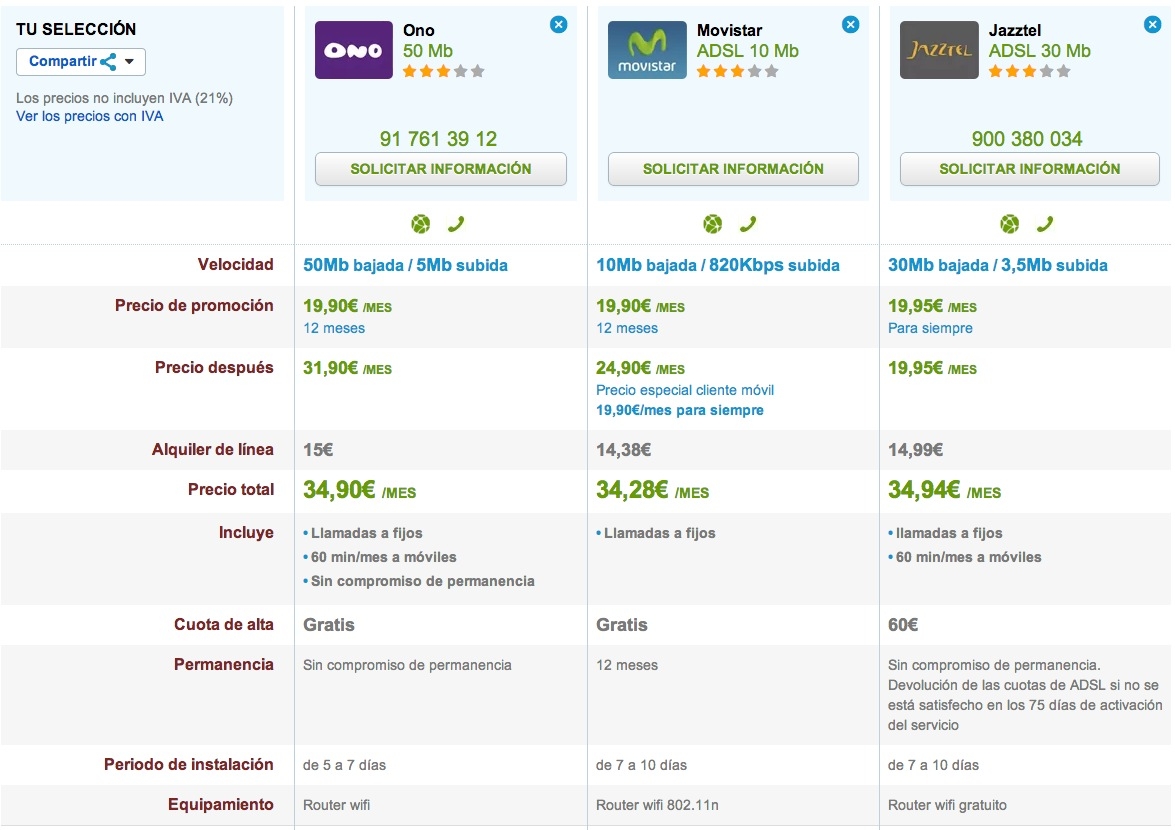
Task: Click line rental value '15€'
Action: click(x=318, y=450)
